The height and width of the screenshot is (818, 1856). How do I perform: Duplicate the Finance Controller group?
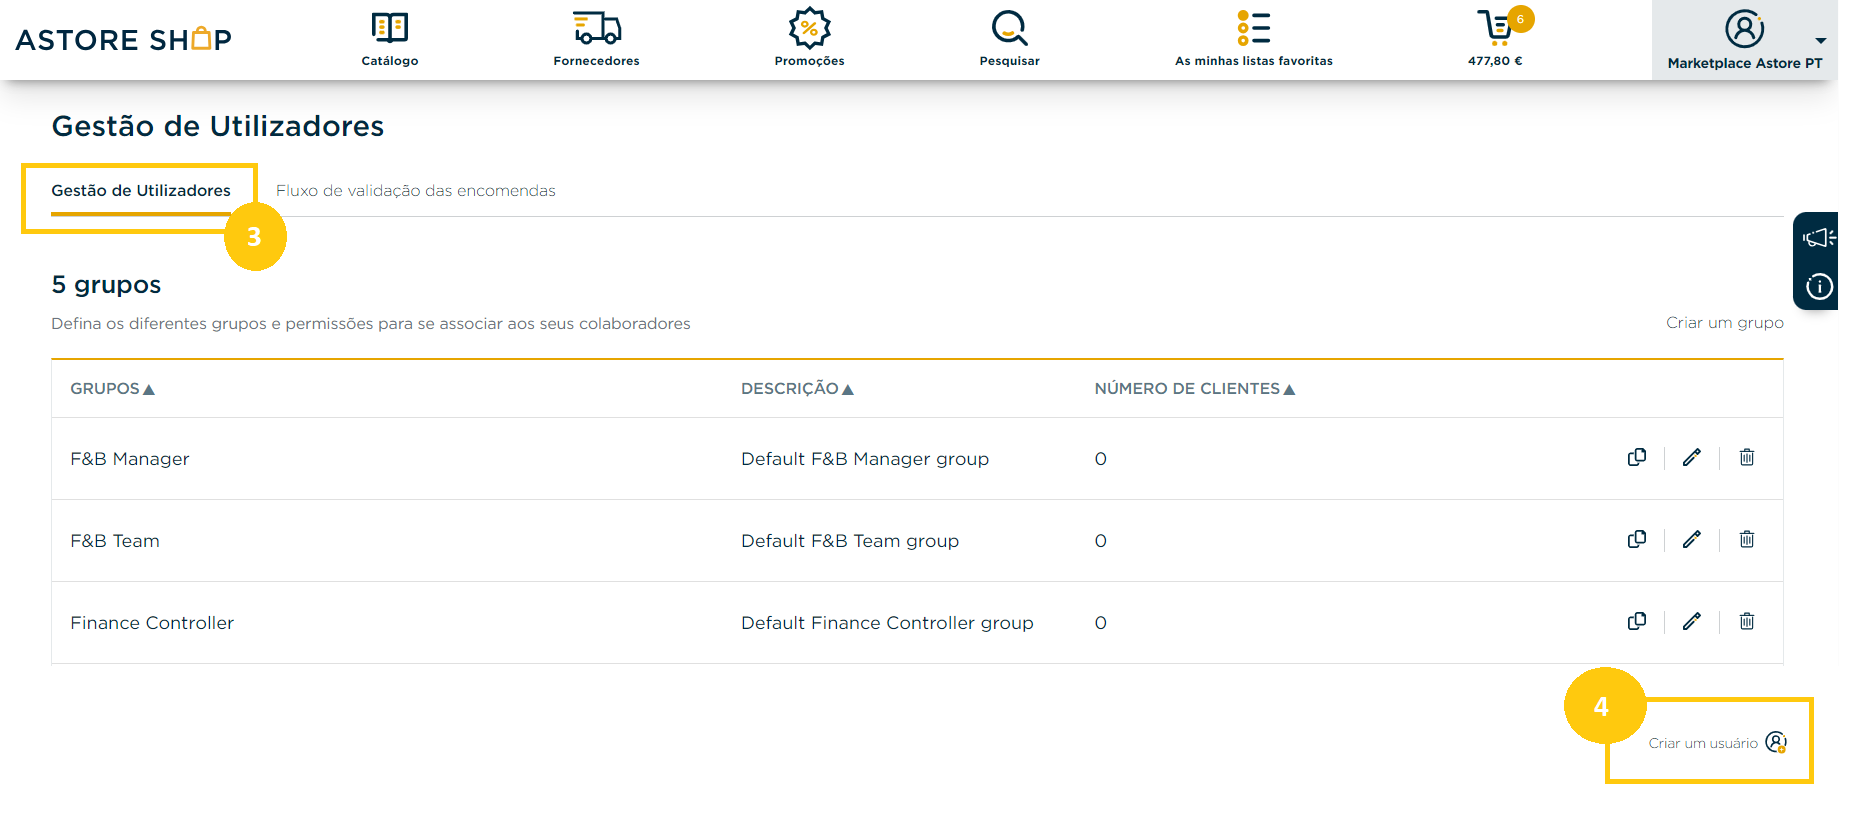pyautogui.click(x=1637, y=621)
